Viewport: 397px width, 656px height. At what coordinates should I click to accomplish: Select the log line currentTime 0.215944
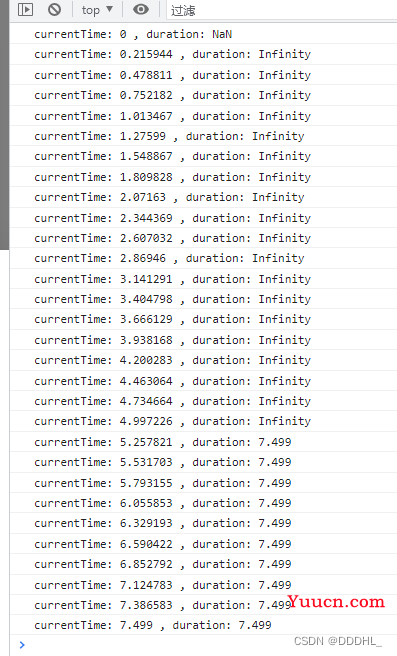[203, 54]
